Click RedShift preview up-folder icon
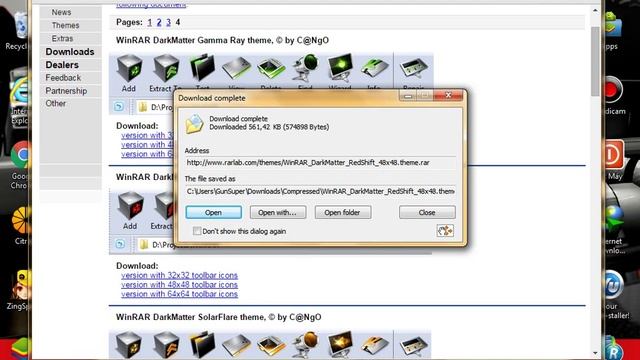The height and width of the screenshot is (360, 640). pos(120,244)
